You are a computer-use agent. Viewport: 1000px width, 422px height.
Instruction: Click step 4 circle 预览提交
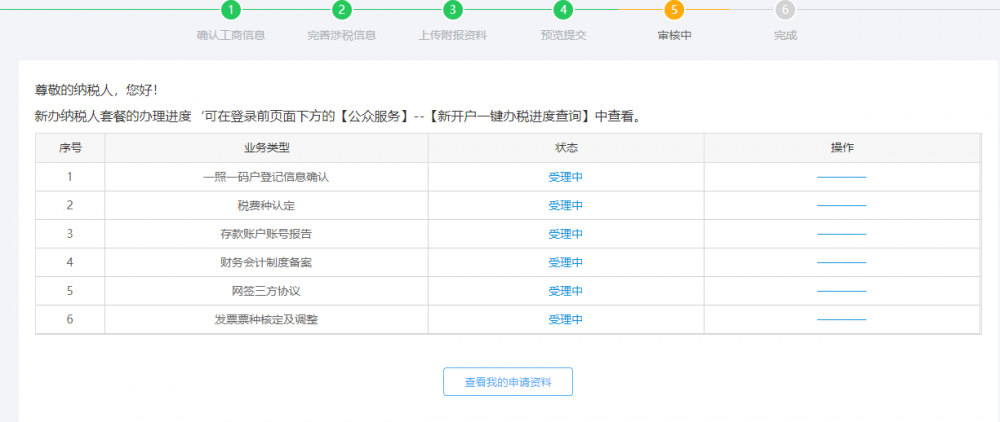(563, 10)
